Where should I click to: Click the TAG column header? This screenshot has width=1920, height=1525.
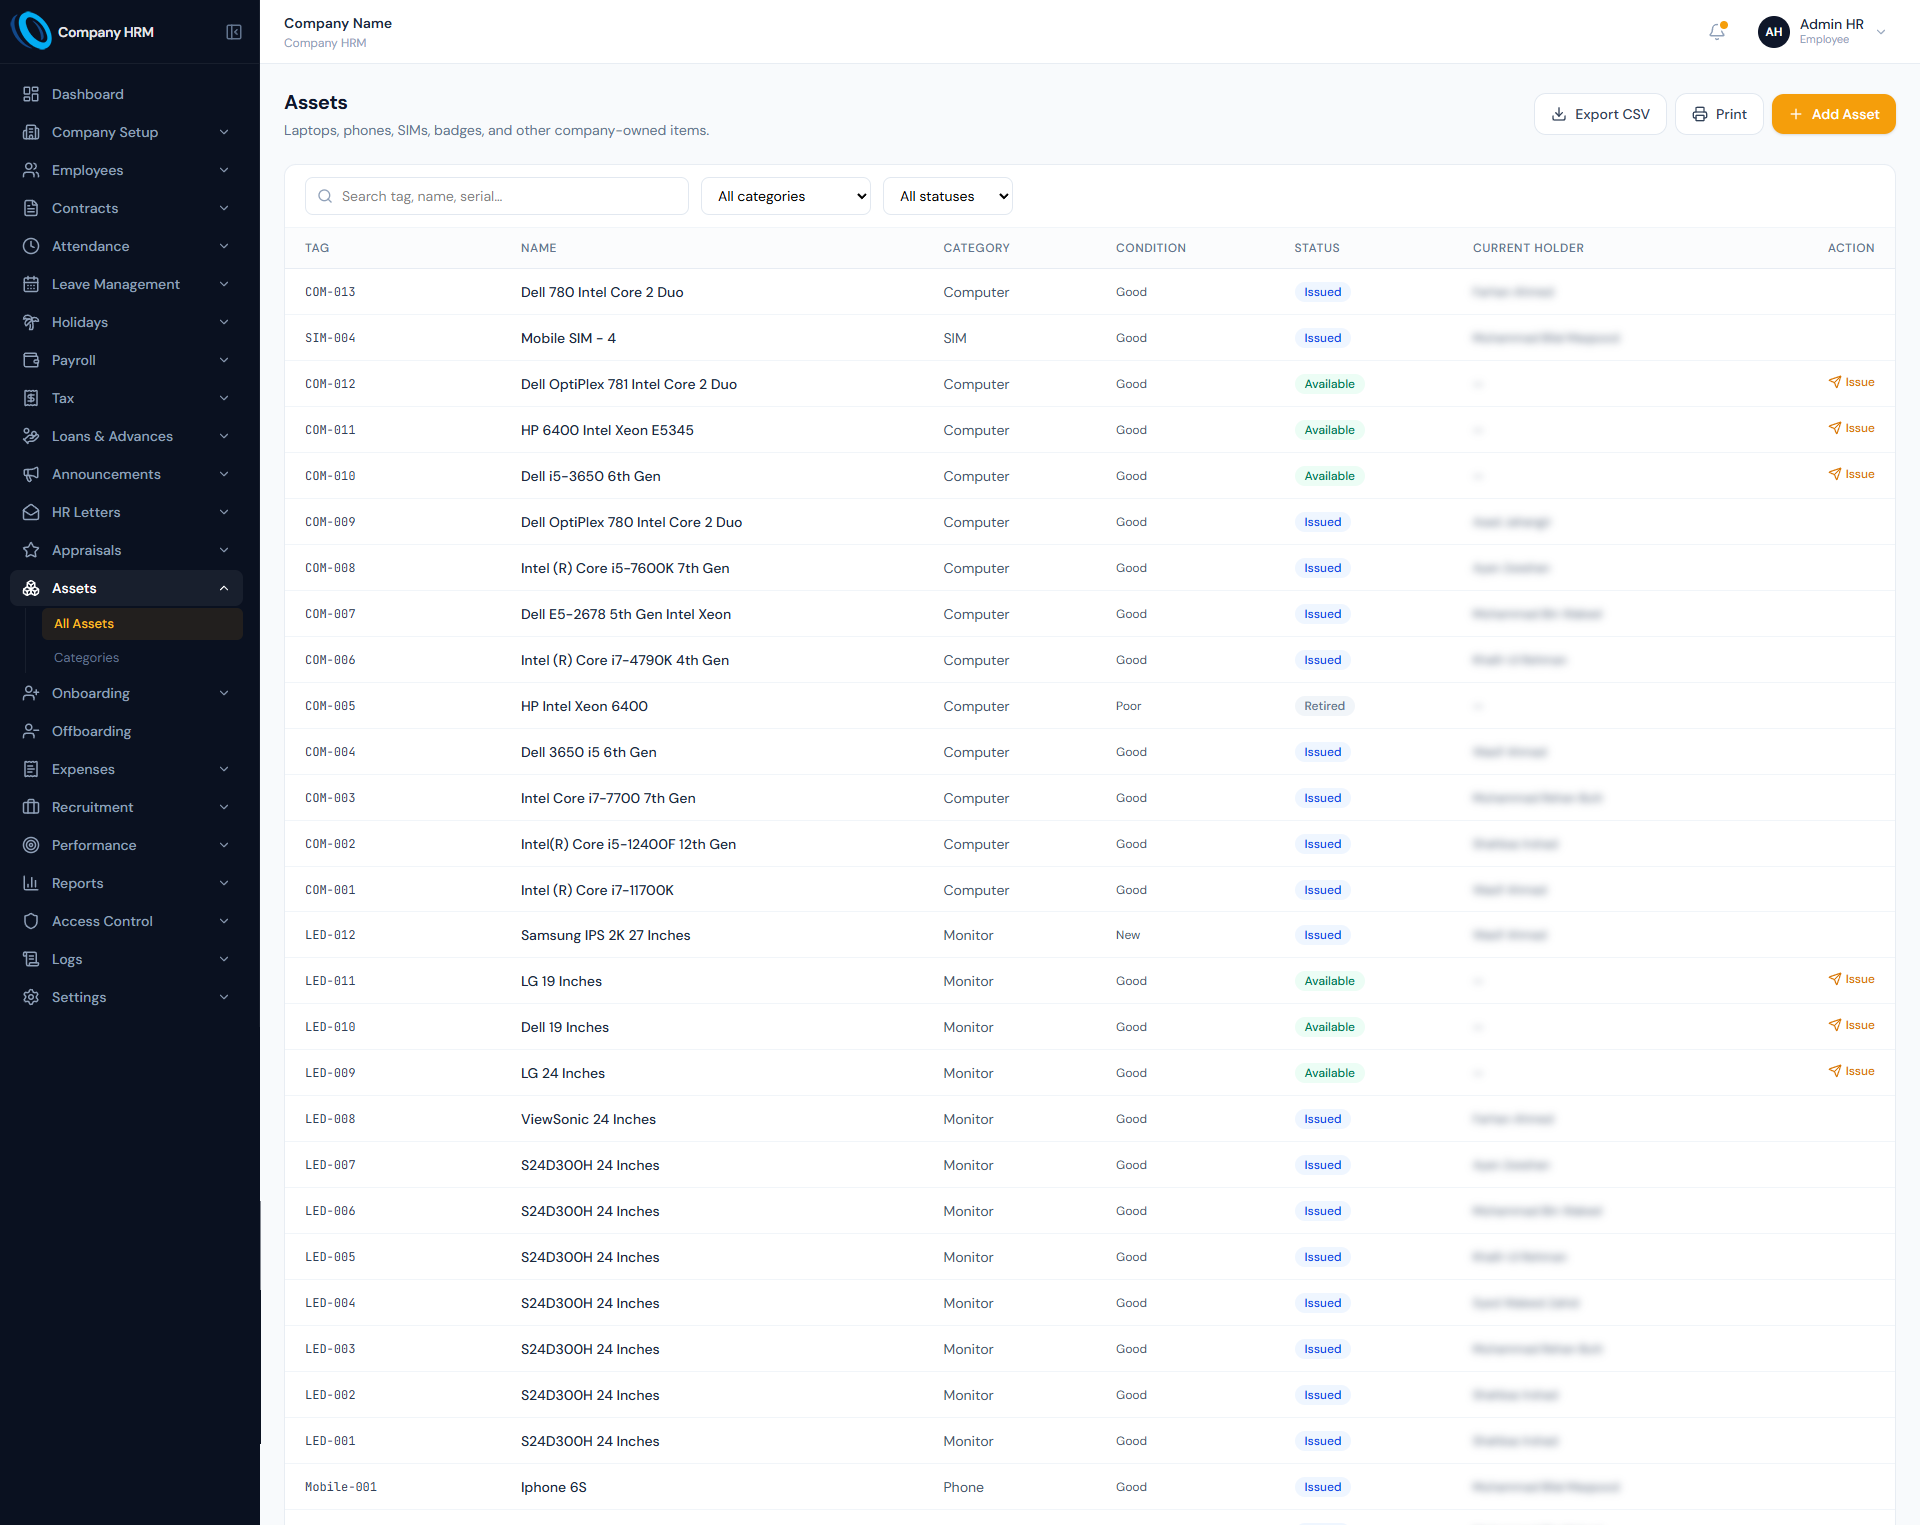(x=317, y=248)
